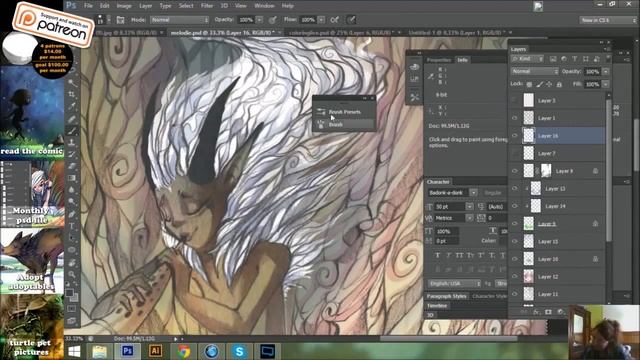Hide Layer 16 with its eye icon

point(515,136)
